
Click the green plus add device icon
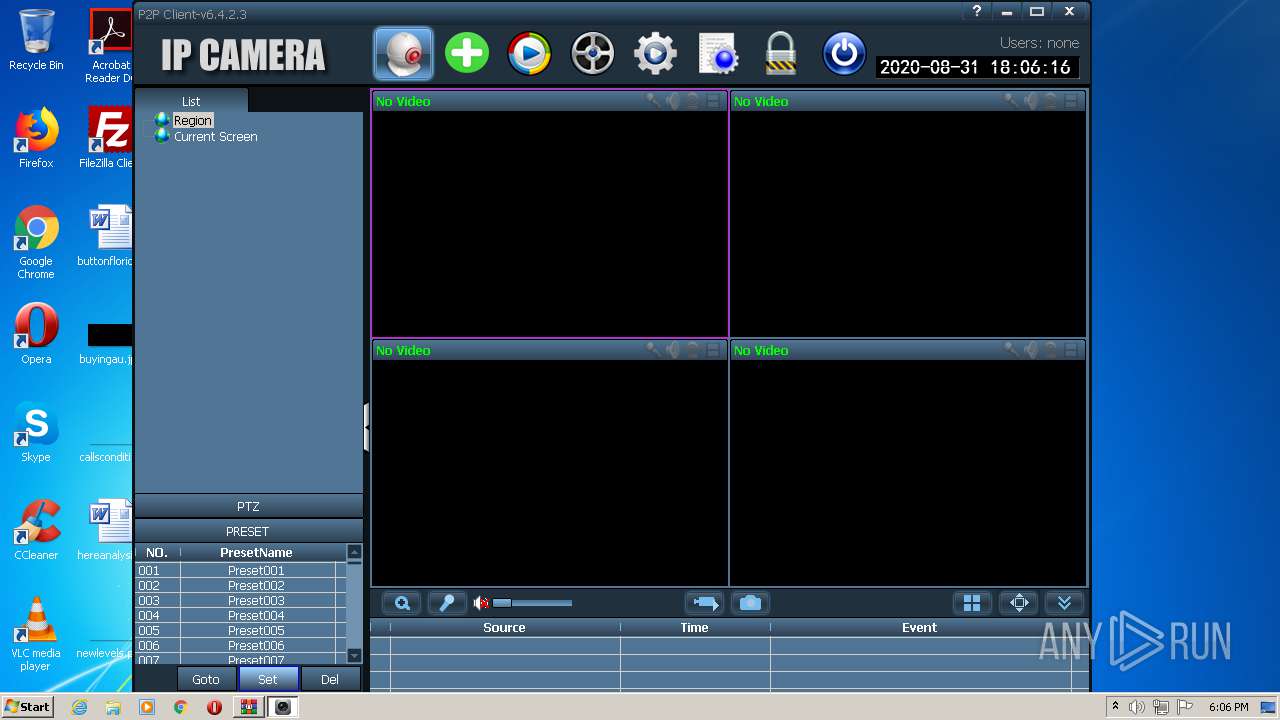[467, 53]
